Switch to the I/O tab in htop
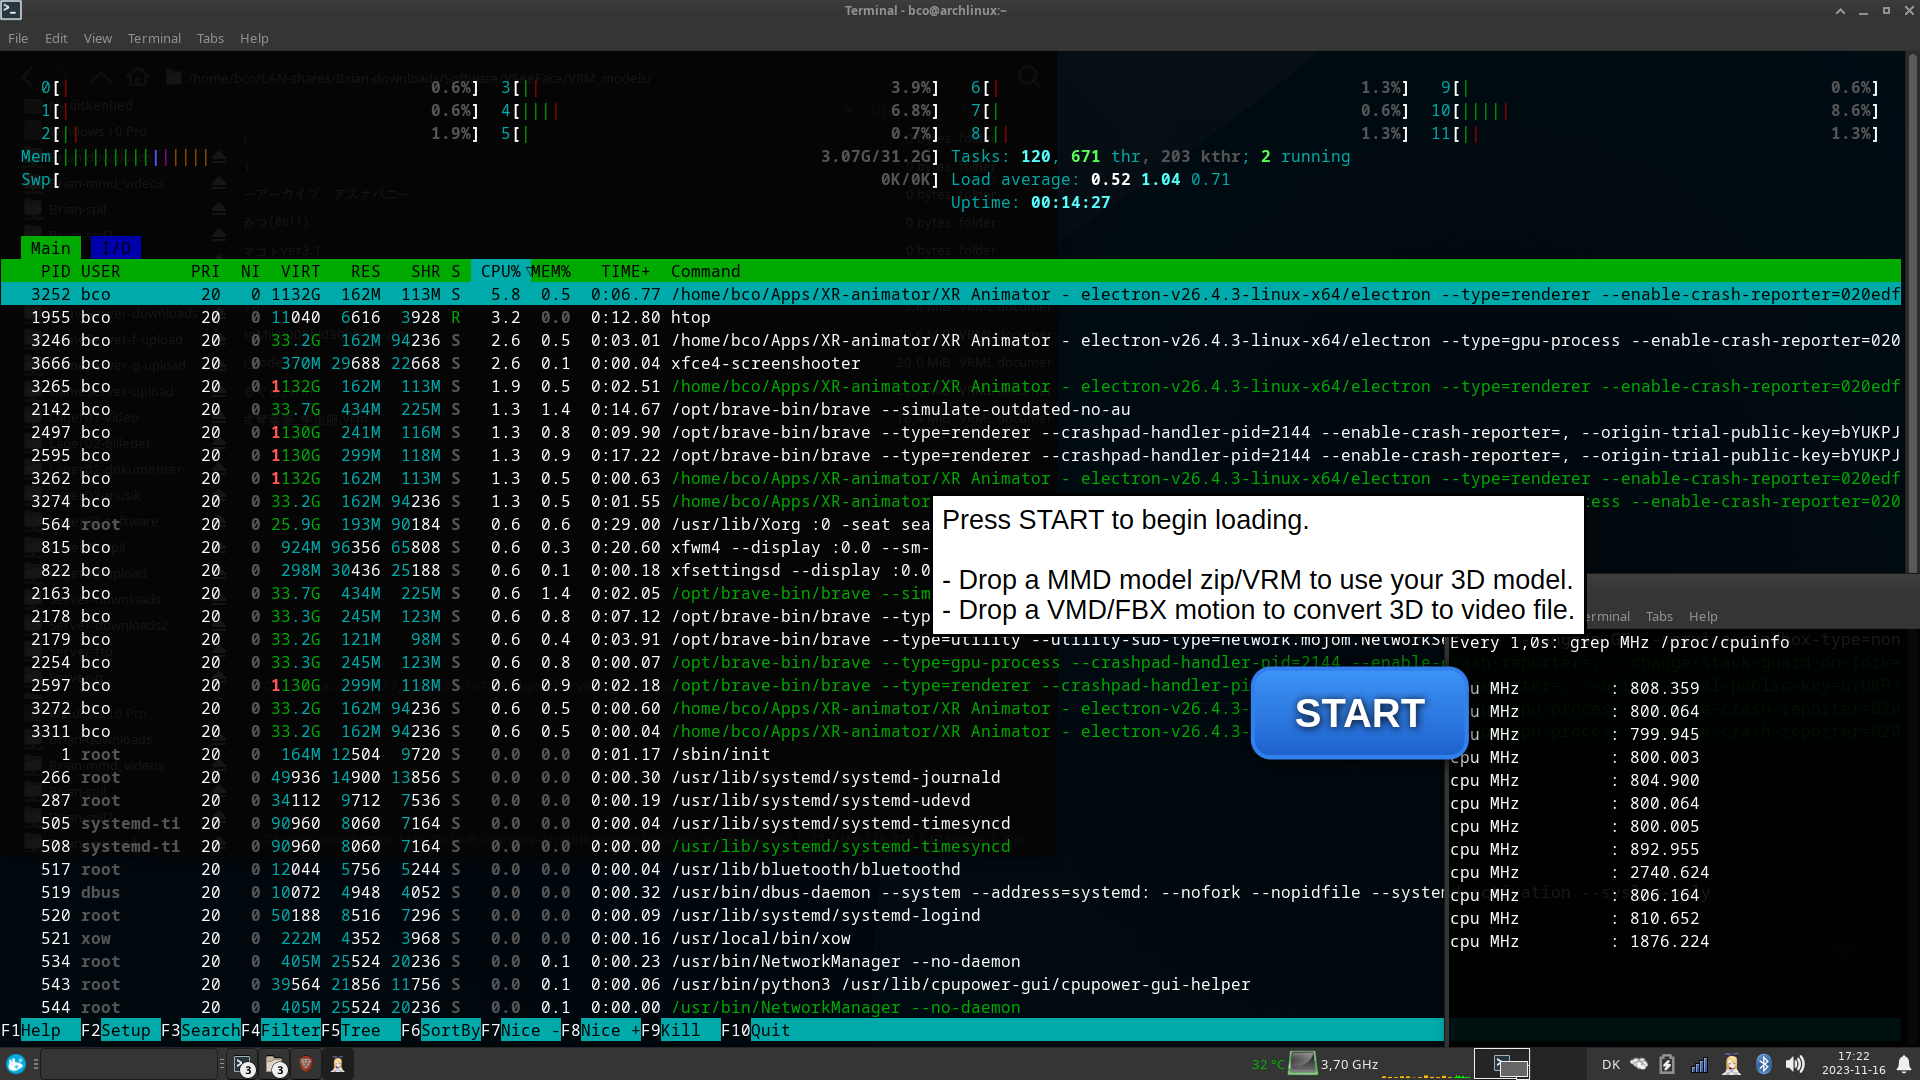1920x1080 pixels. click(x=116, y=247)
